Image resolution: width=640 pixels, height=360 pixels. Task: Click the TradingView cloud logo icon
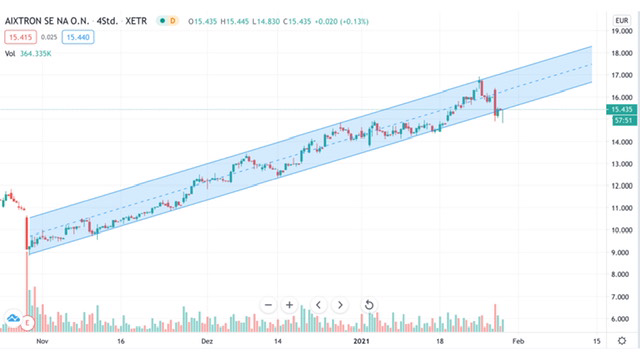click(x=13, y=319)
